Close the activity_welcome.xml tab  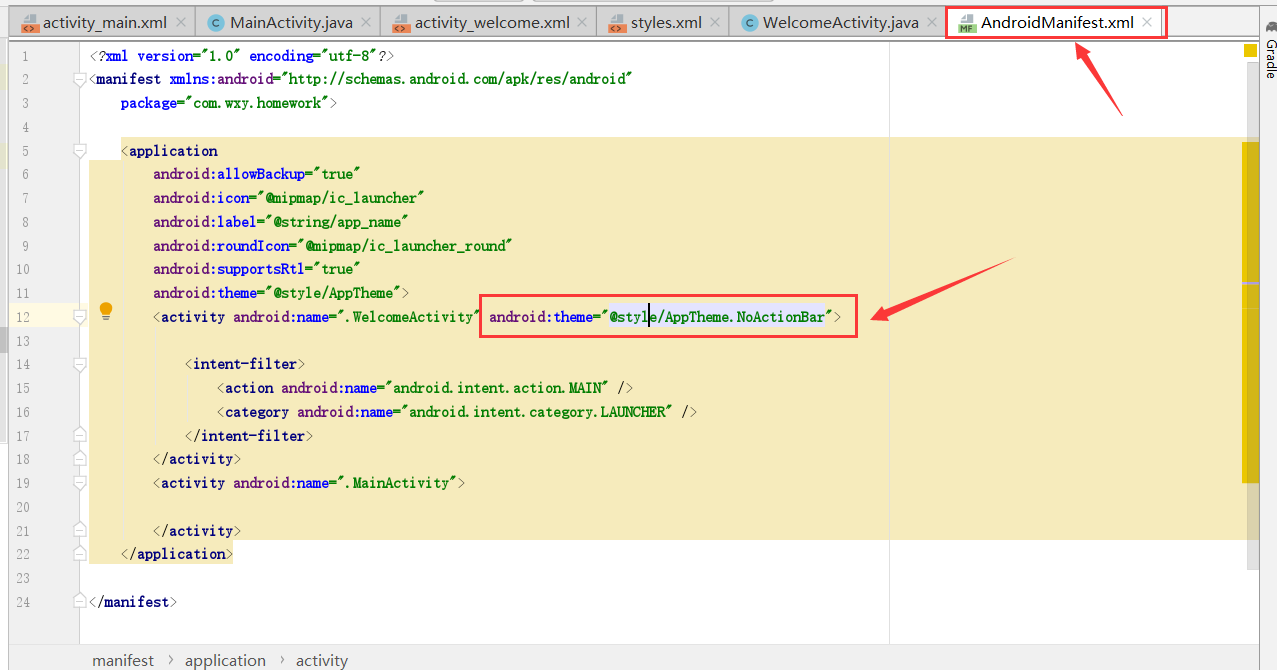583,22
